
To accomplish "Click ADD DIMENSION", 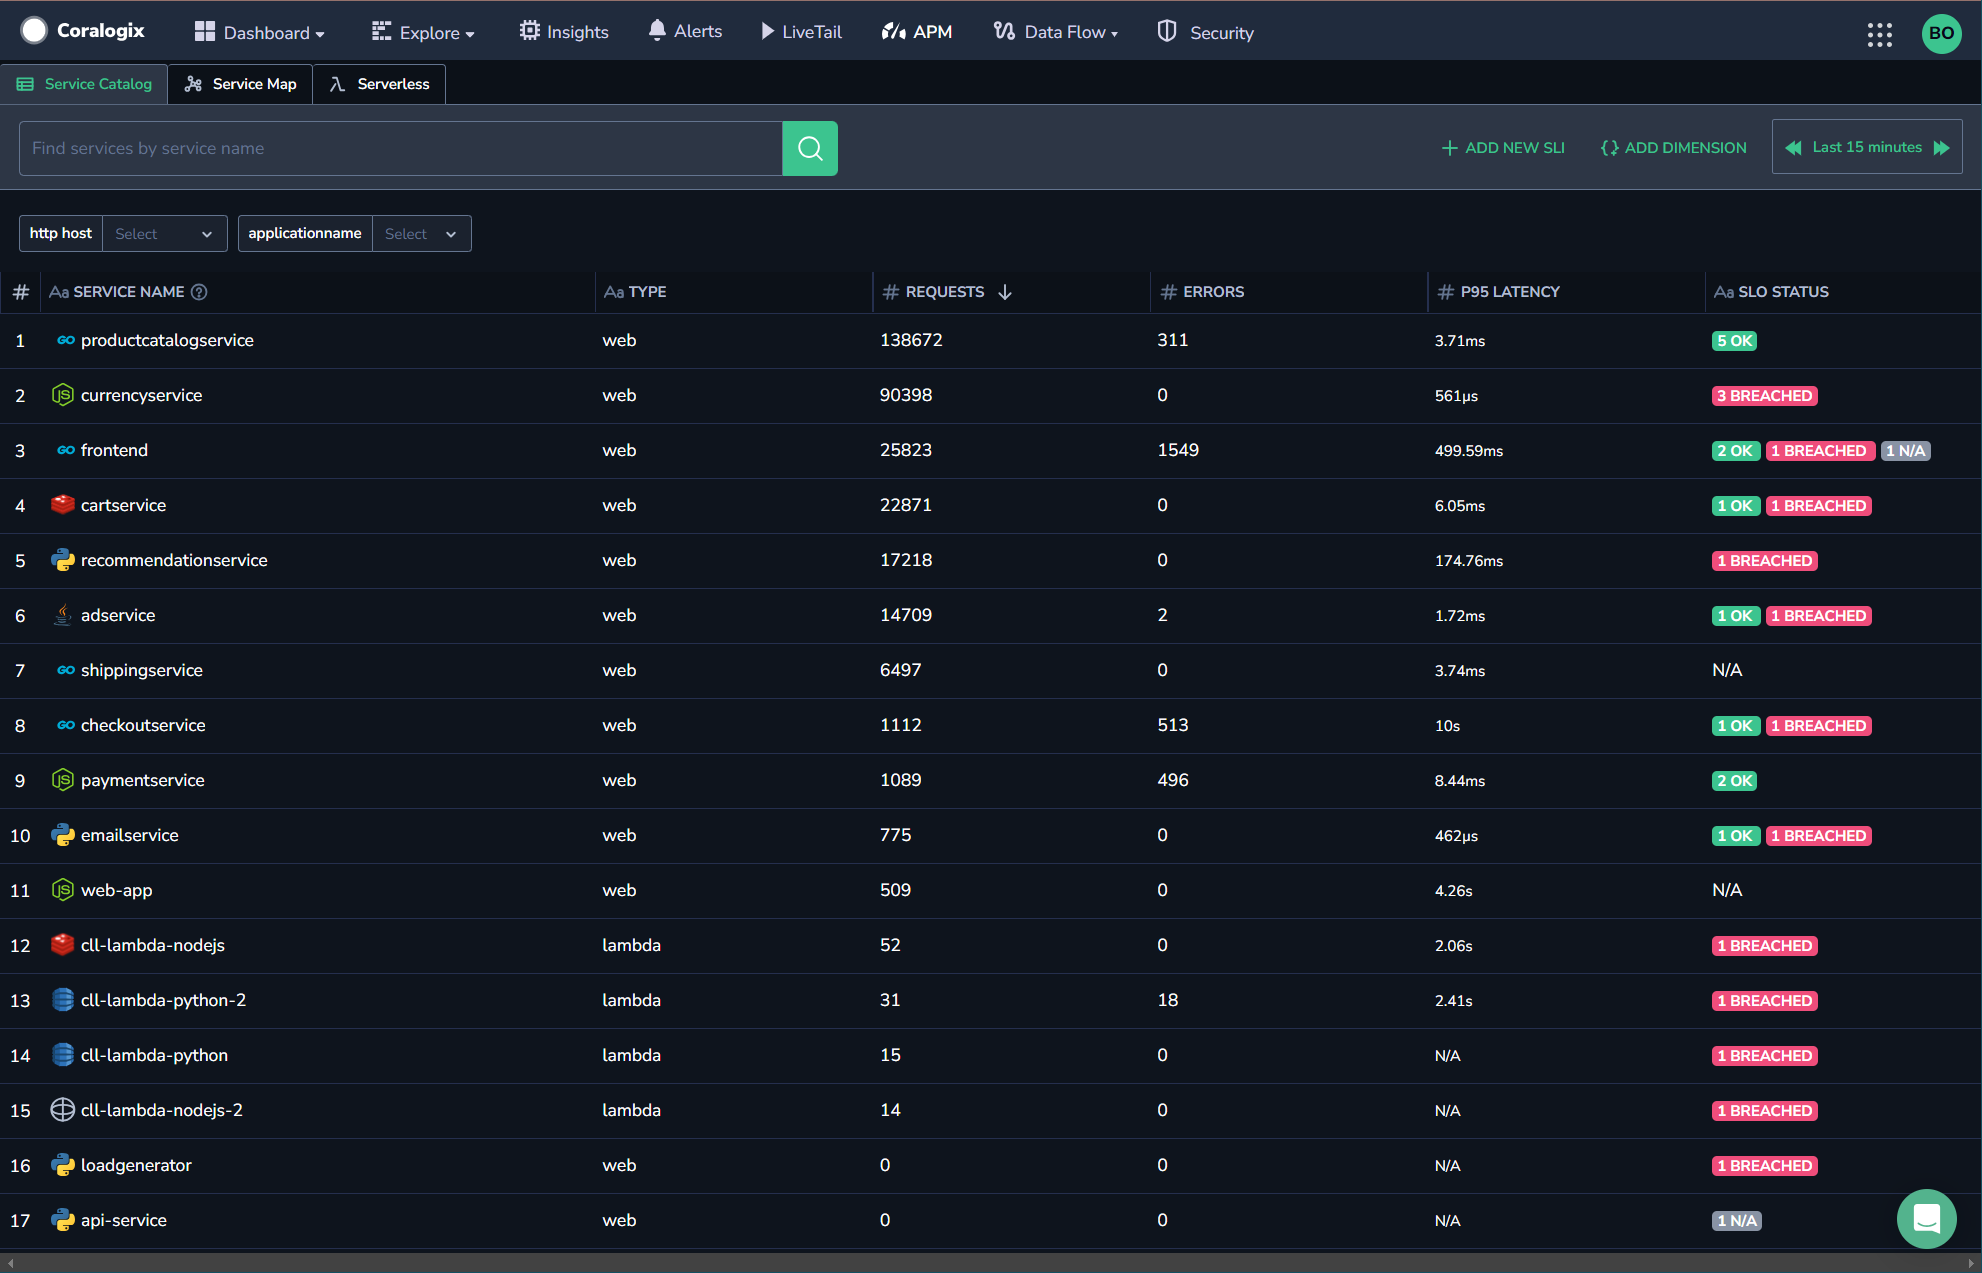I will (x=1674, y=148).
